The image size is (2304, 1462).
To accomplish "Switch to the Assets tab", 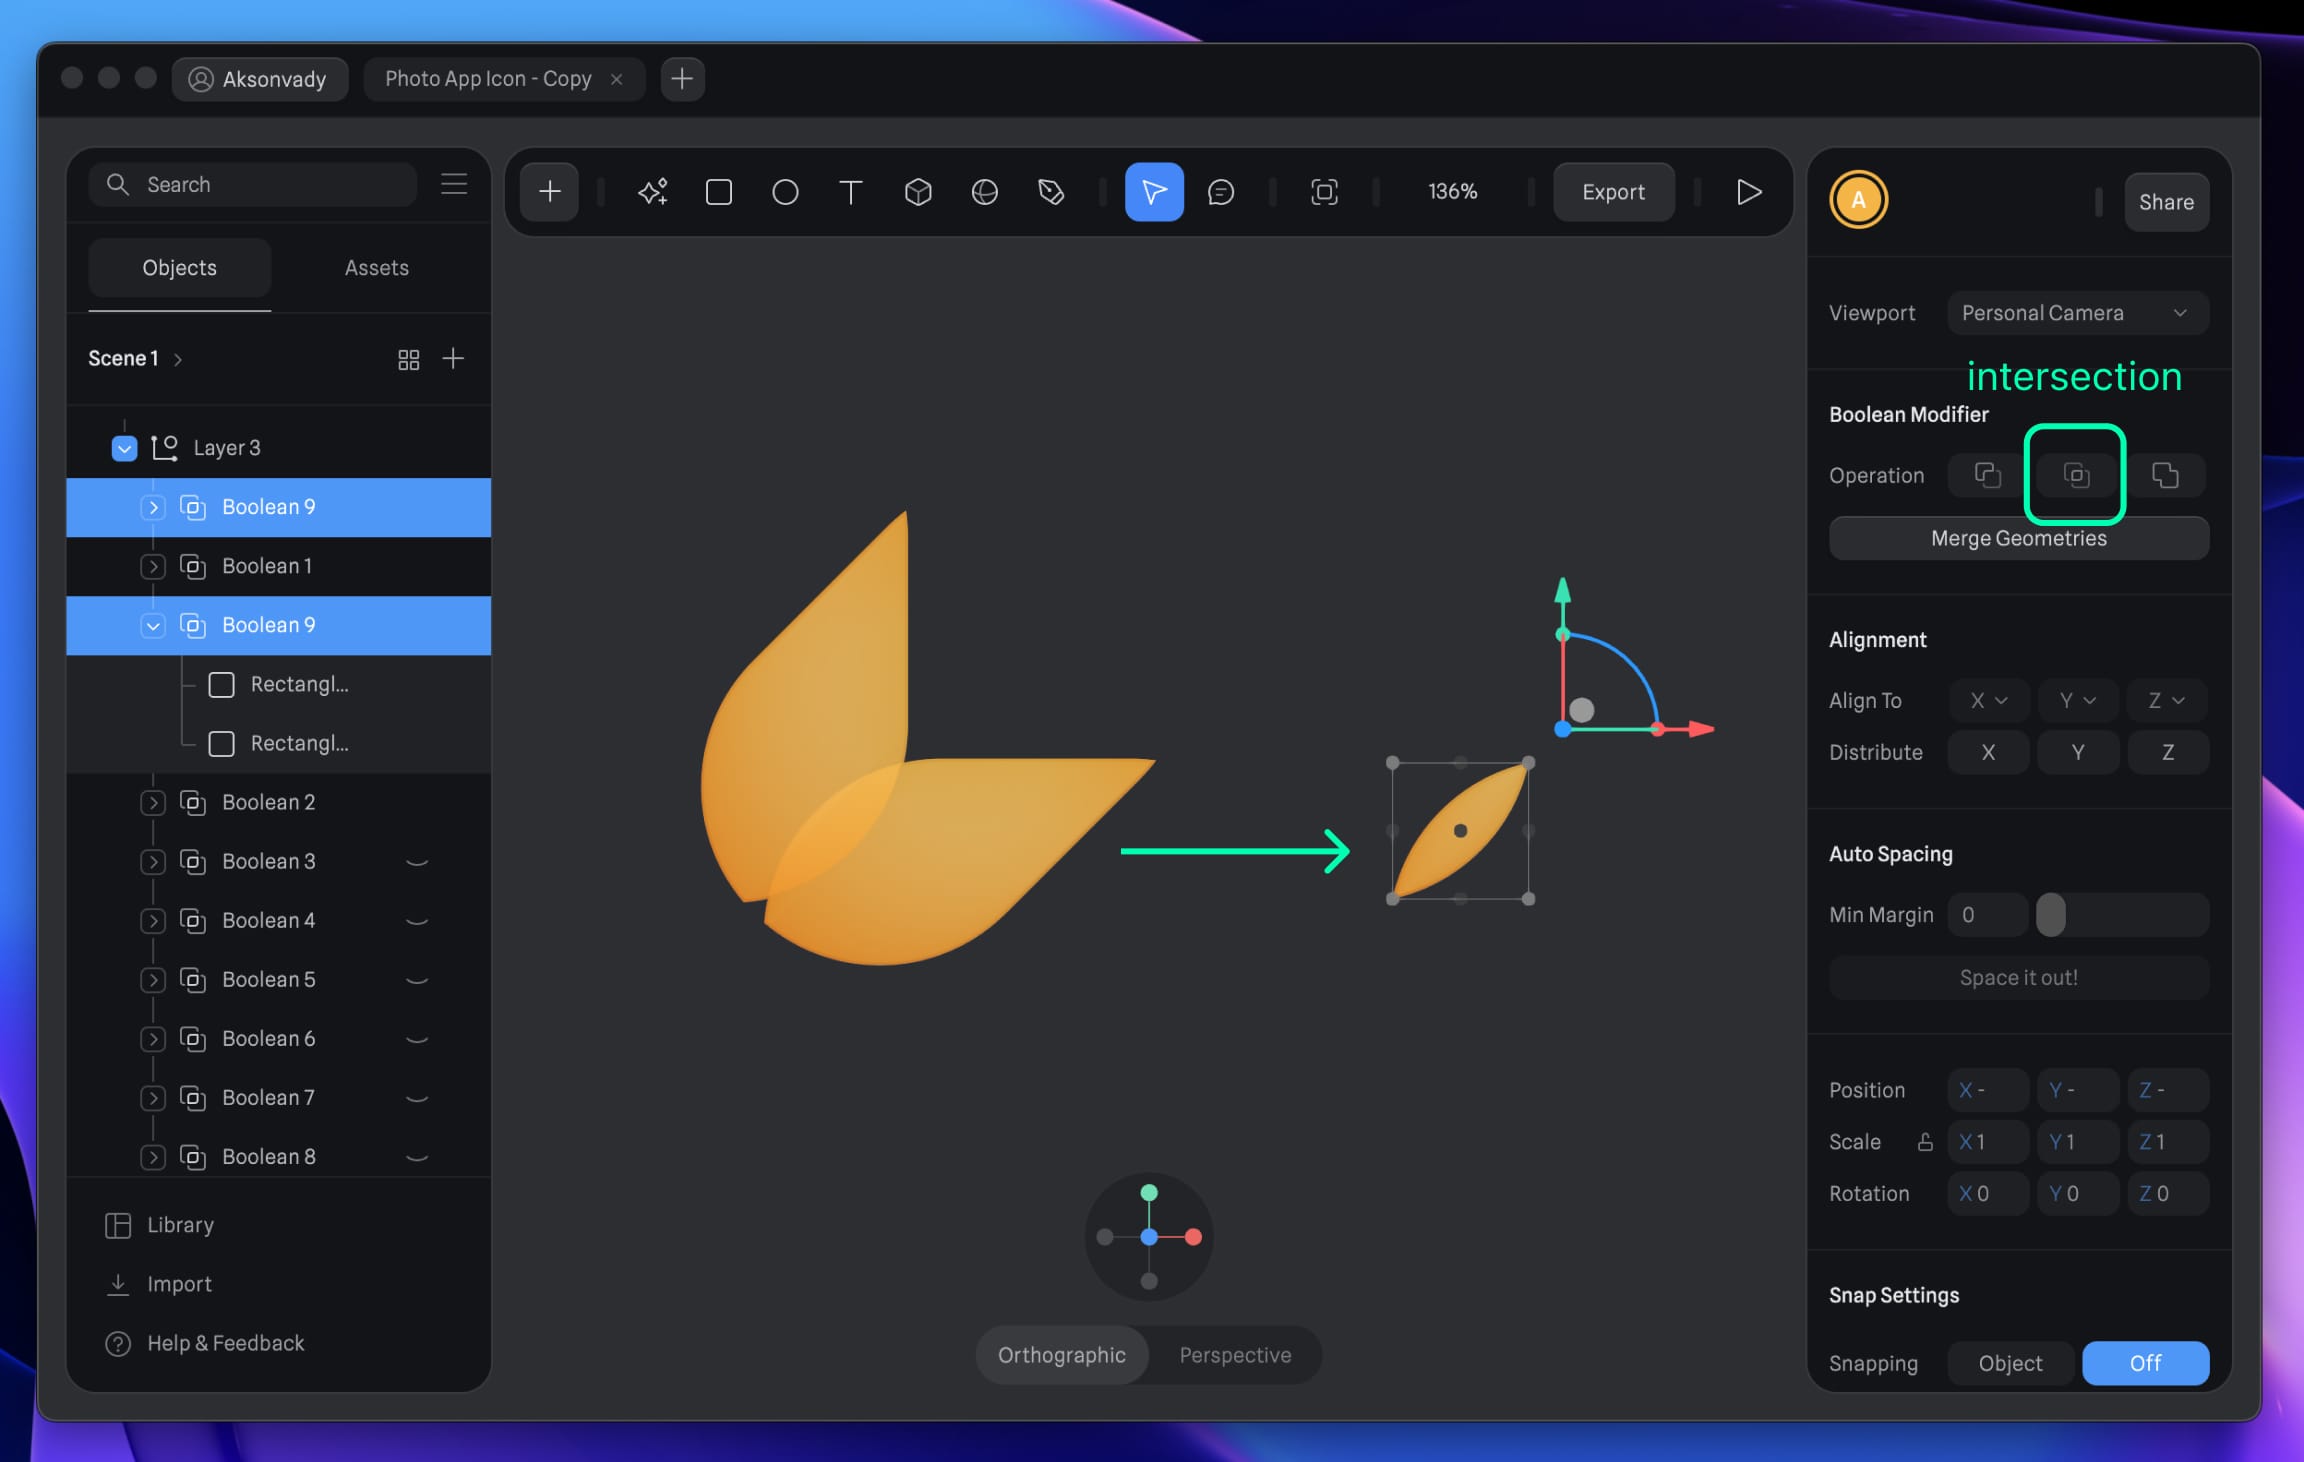I will click(x=376, y=268).
